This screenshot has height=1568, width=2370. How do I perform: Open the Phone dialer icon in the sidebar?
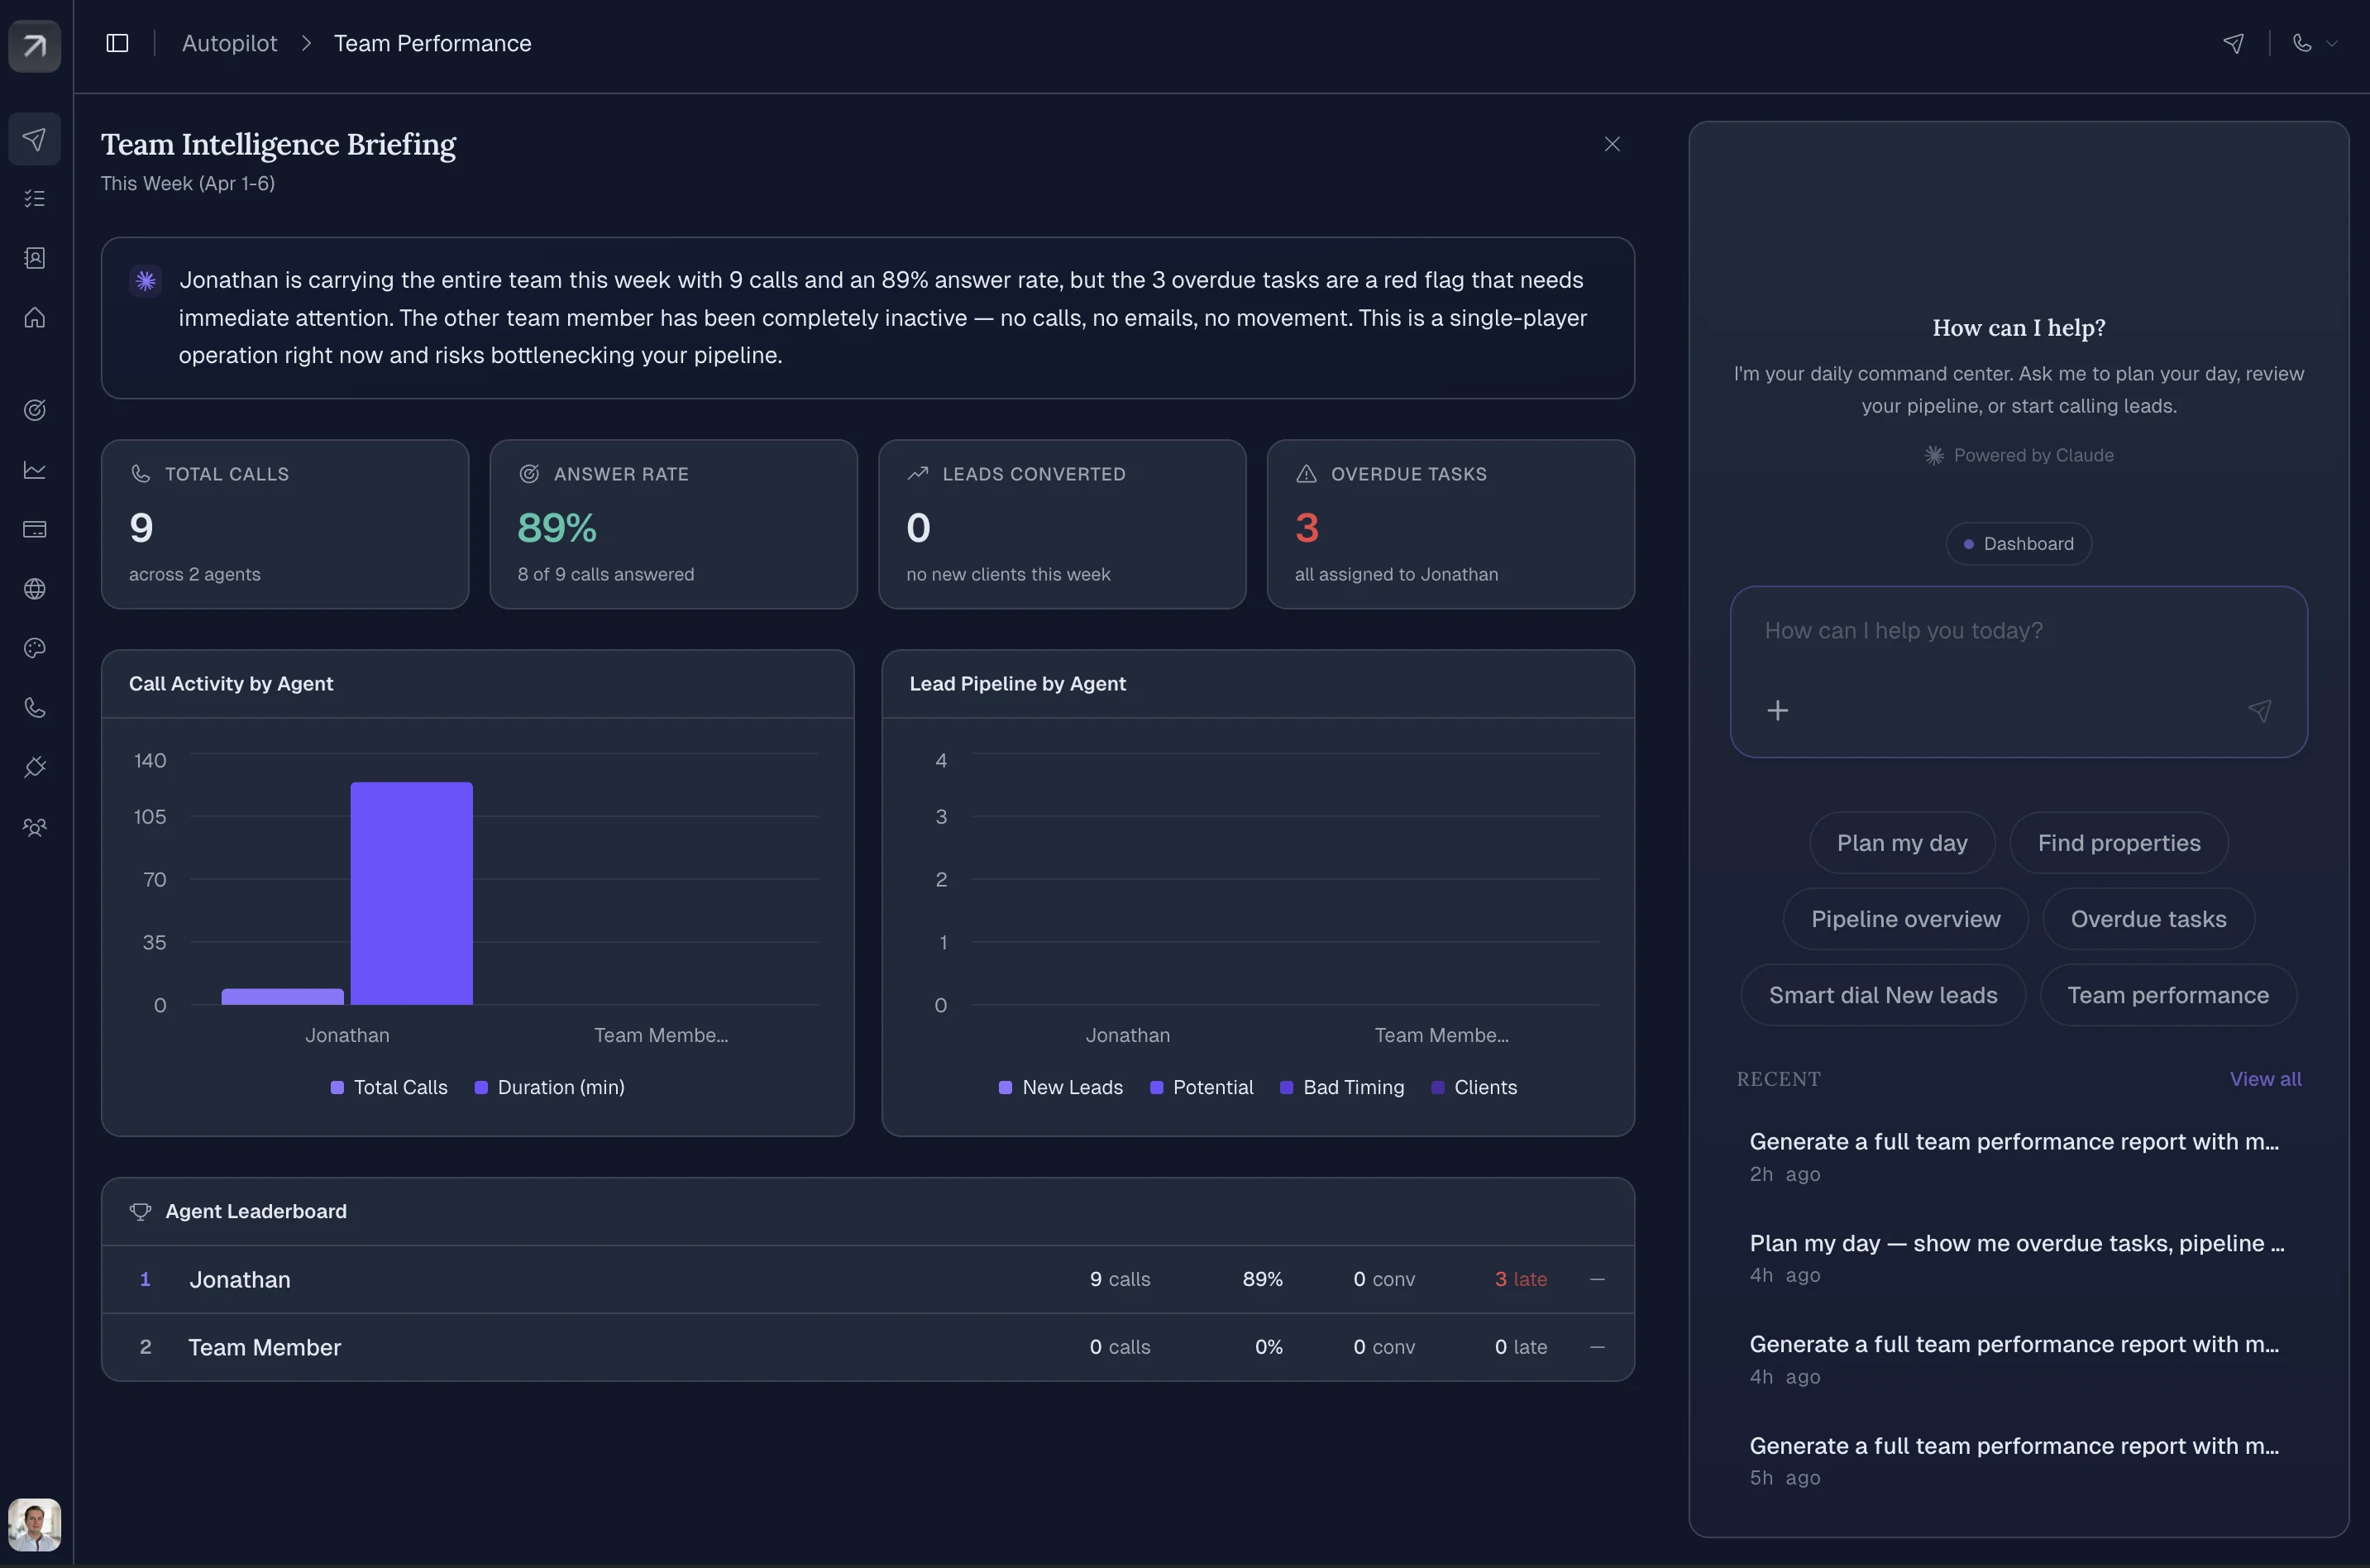(x=35, y=707)
